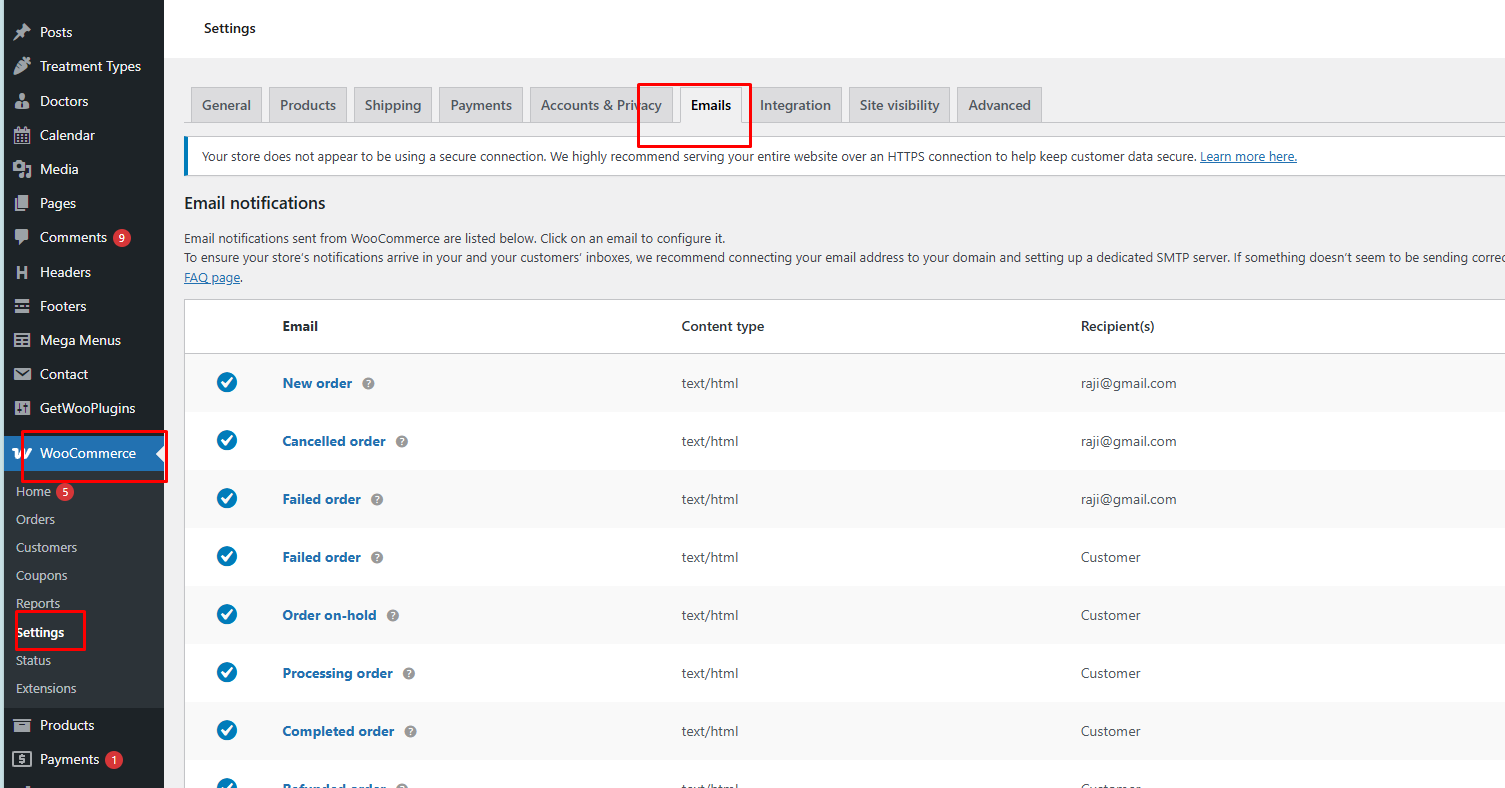Switch to the Payments tab
This screenshot has height=788, width=1505.
(481, 105)
